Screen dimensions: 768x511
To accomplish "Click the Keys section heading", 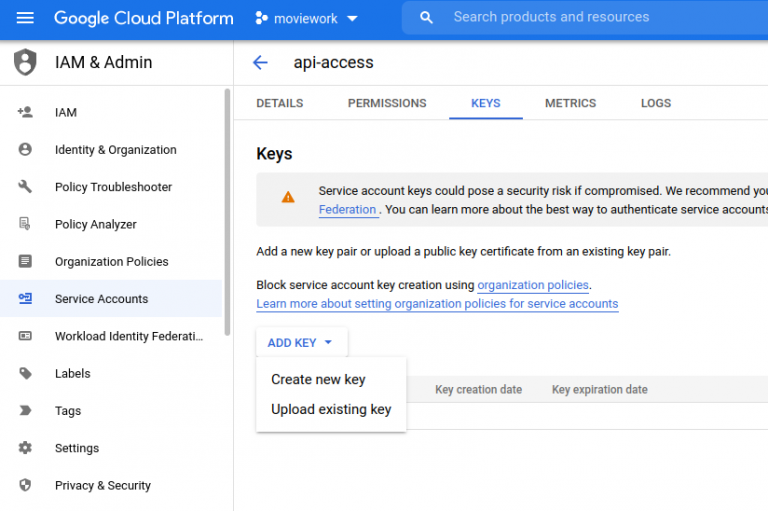I will tap(274, 154).
